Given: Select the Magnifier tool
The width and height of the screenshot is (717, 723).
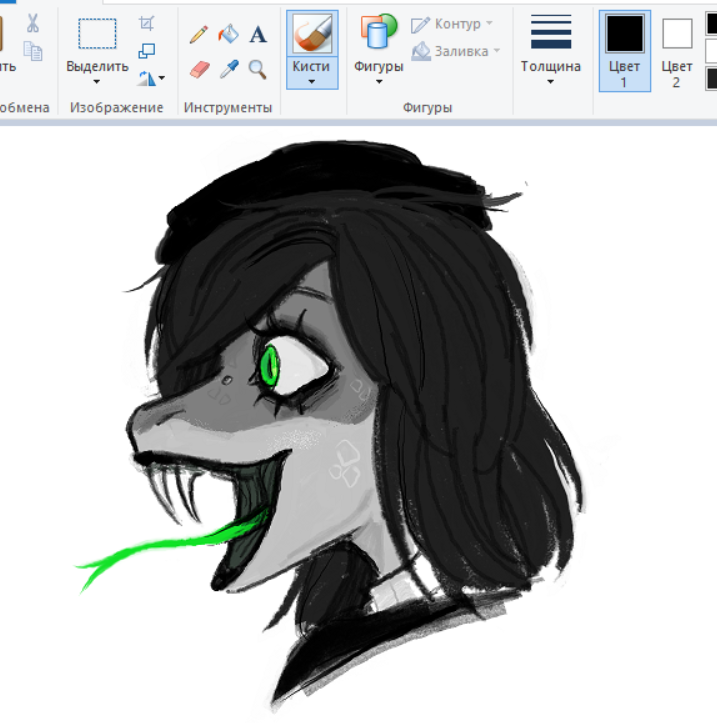Looking at the screenshot, I should pyautogui.click(x=257, y=70).
